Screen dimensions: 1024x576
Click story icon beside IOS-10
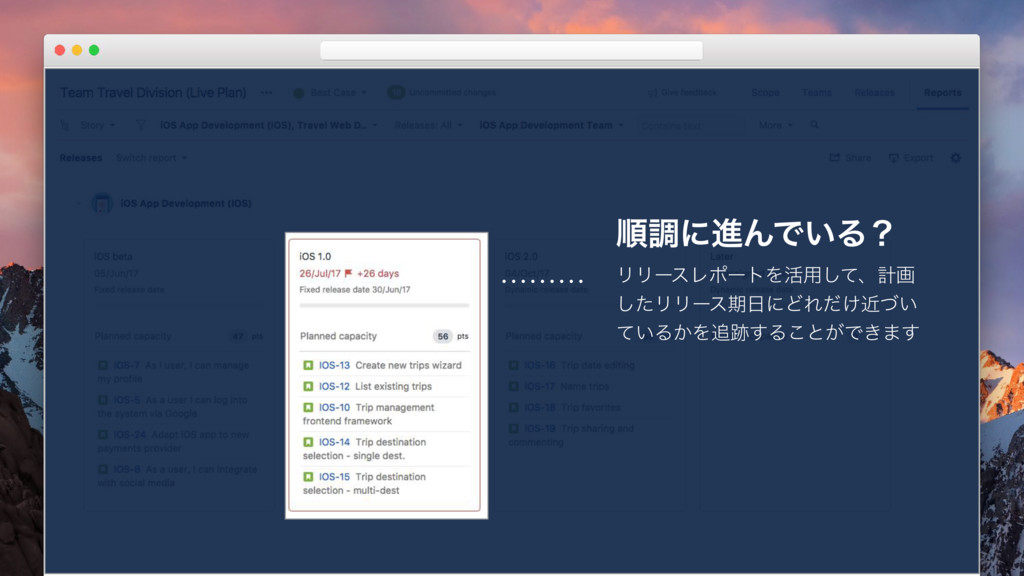pyautogui.click(x=308, y=407)
